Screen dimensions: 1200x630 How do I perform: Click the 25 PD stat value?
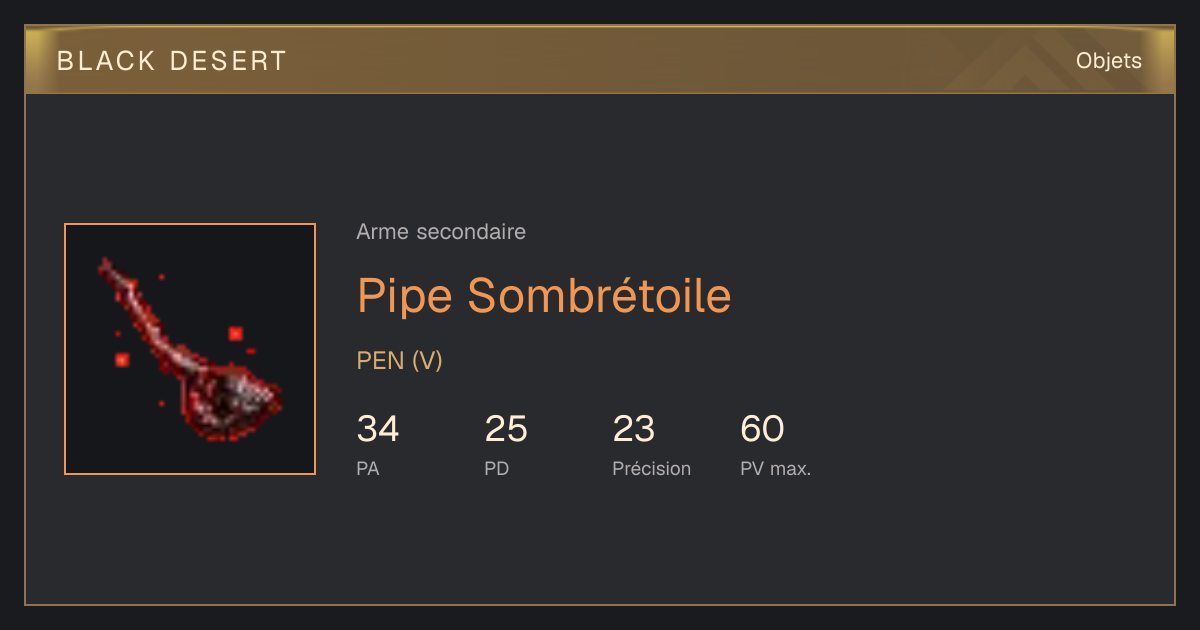point(506,429)
